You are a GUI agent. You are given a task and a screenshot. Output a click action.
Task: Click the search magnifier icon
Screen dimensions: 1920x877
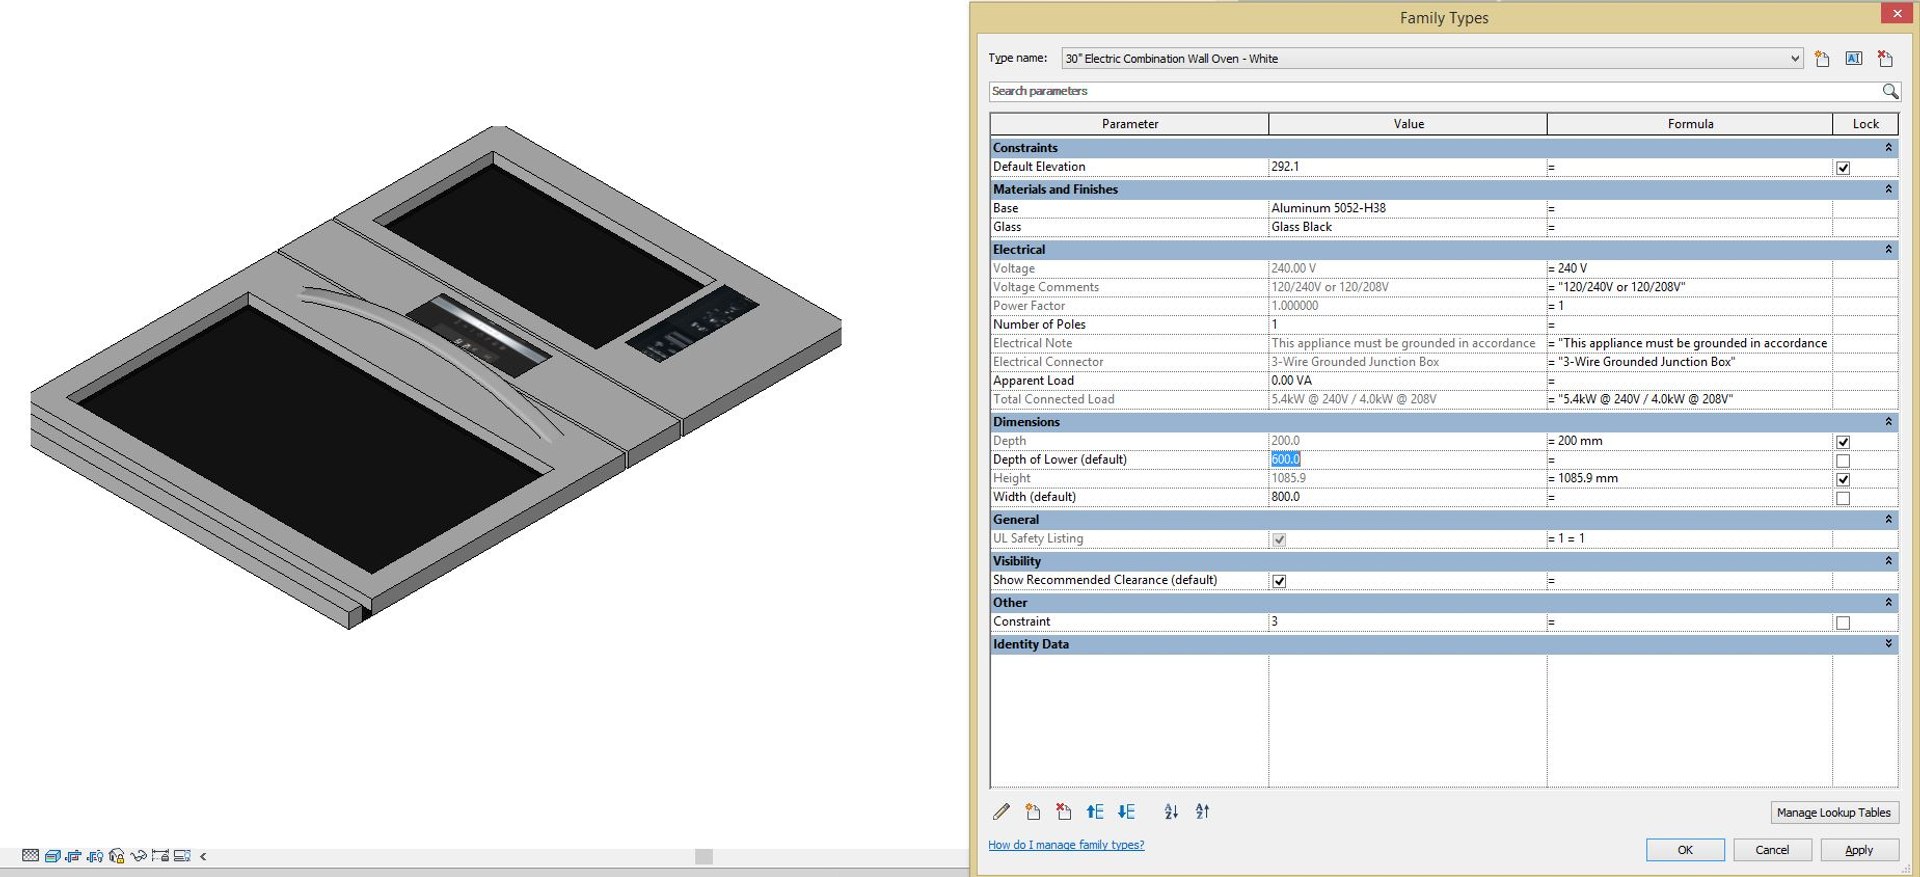(1890, 91)
